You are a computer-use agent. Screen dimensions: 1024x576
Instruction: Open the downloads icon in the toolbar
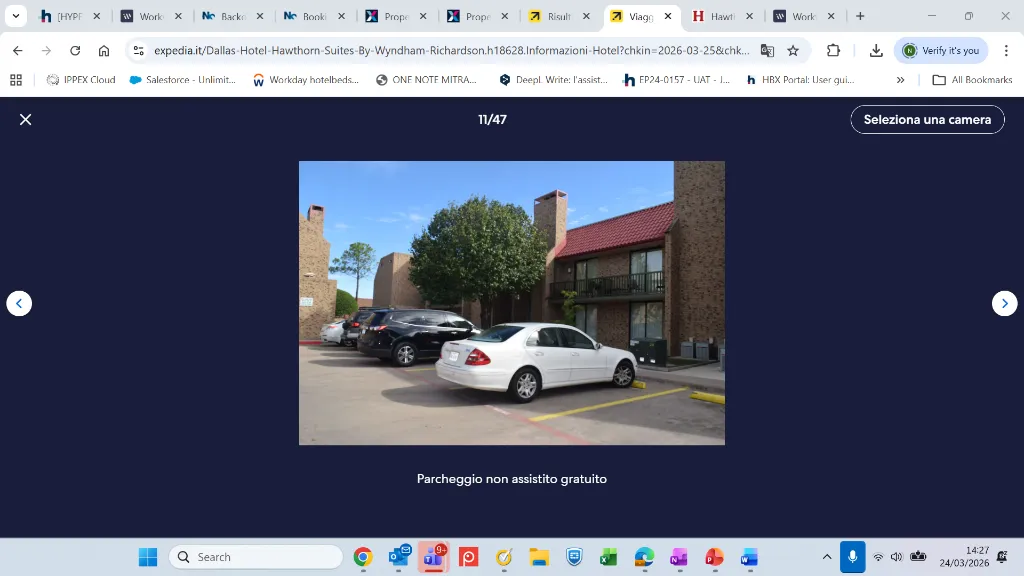[876, 50]
